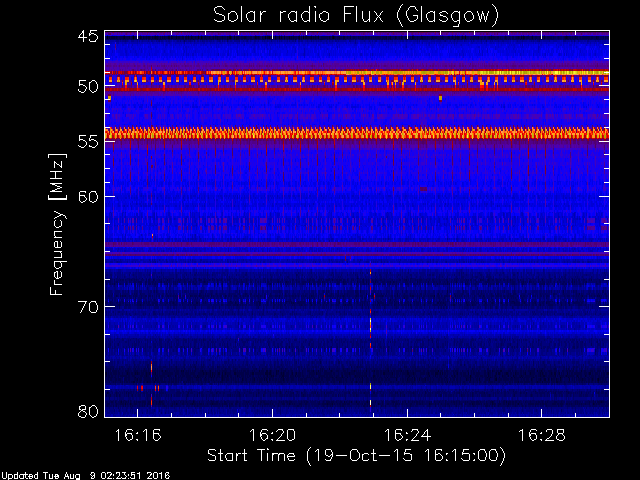
Task: Click the small yellow blip near 16:25 at 51 MHz
Action: point(440,98)
